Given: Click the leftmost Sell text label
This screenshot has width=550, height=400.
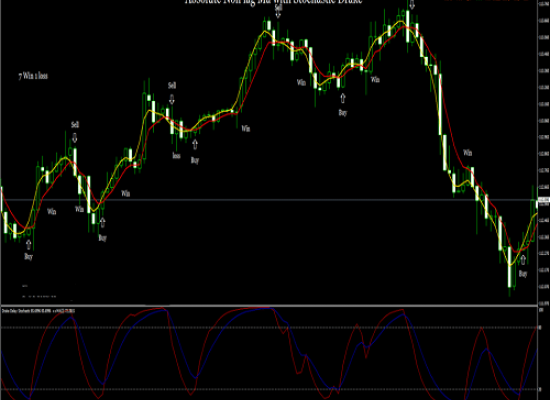Looking at the screenshot, I should pyautogui.click(x=75, y=125).
